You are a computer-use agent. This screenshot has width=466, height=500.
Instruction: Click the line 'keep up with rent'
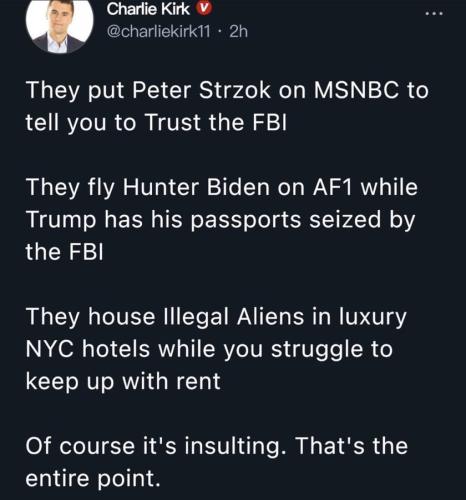click(123, 382)
